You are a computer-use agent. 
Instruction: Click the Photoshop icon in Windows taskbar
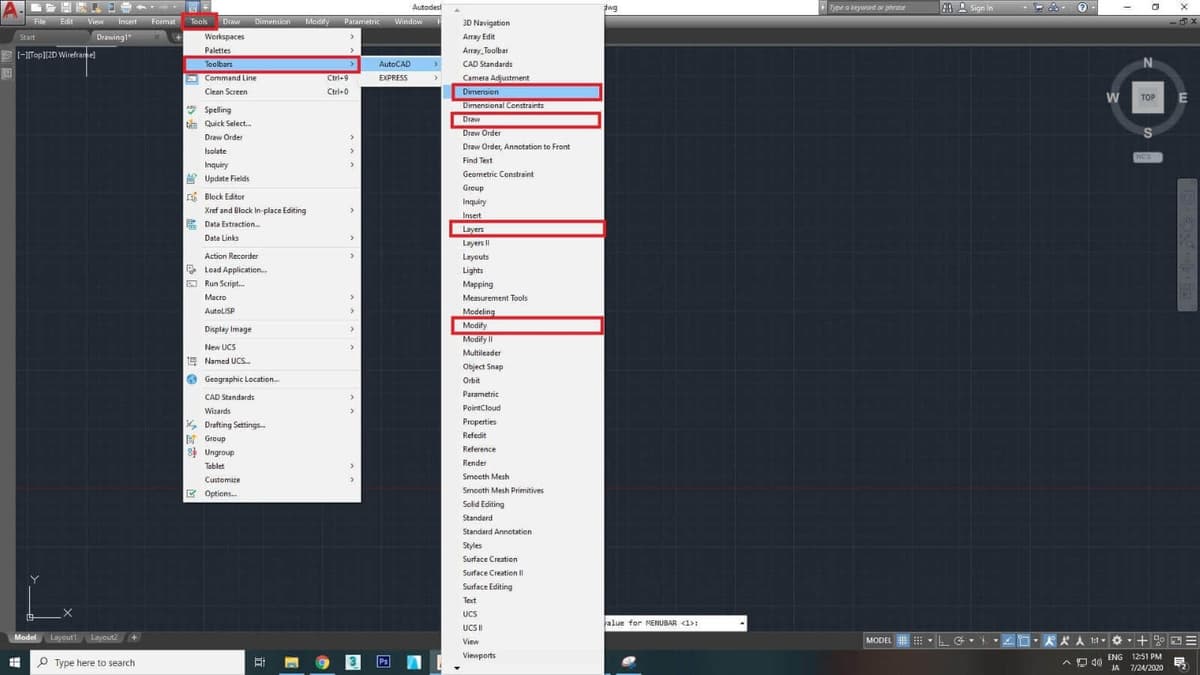click(x=383, y=662)
